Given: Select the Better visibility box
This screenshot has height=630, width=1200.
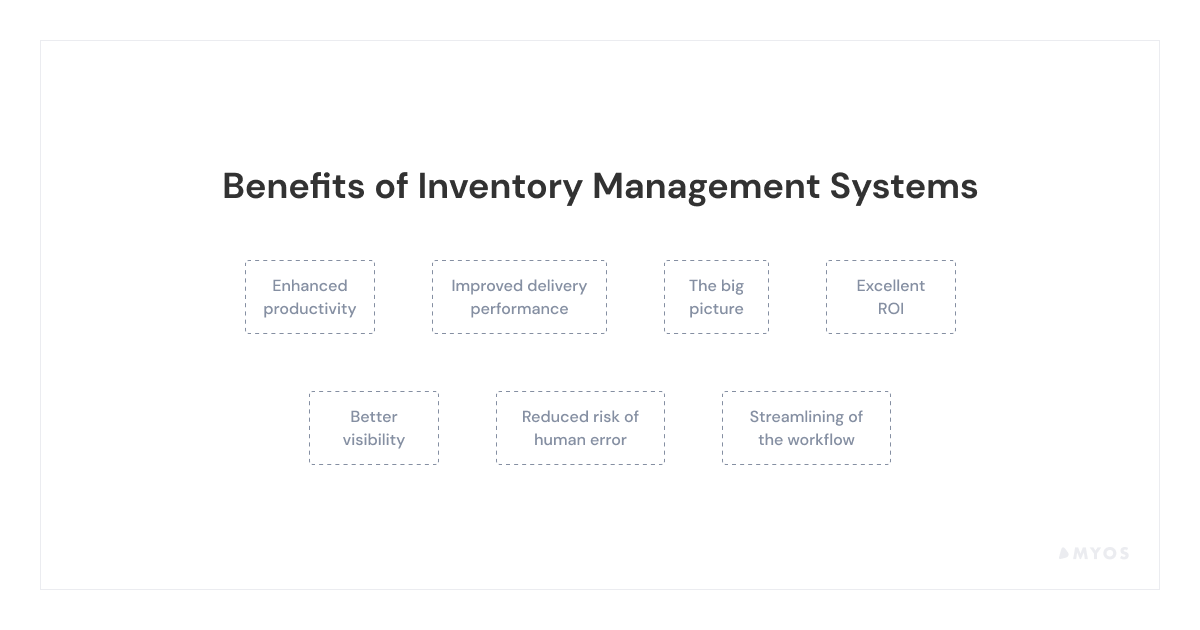Looking at the screenshot, I should (373, 428).
